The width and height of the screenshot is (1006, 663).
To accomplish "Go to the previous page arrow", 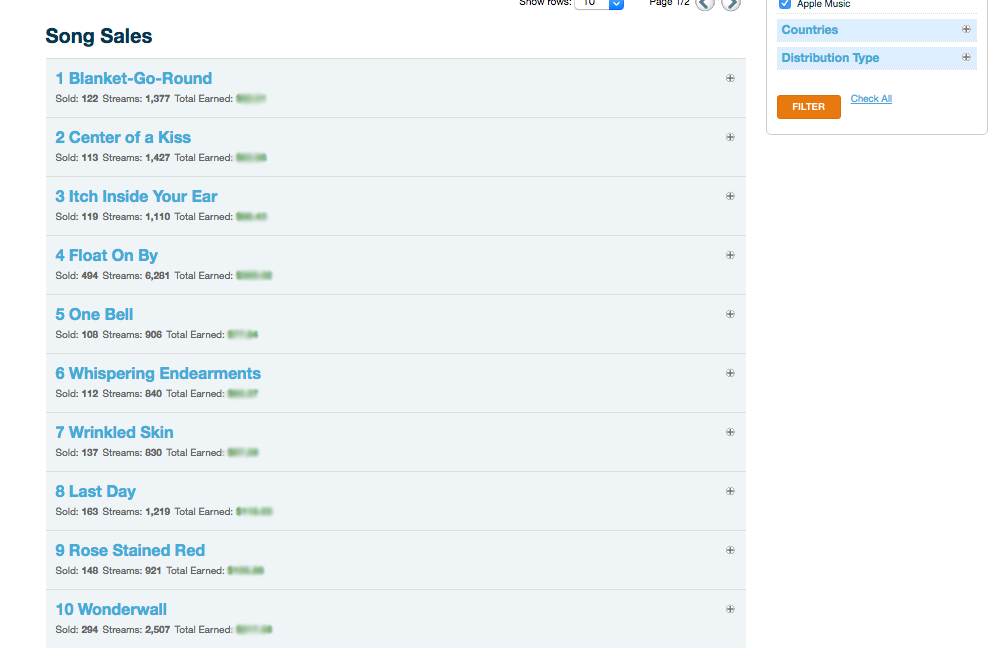I will pyautogui.click(x=705, y=4).
